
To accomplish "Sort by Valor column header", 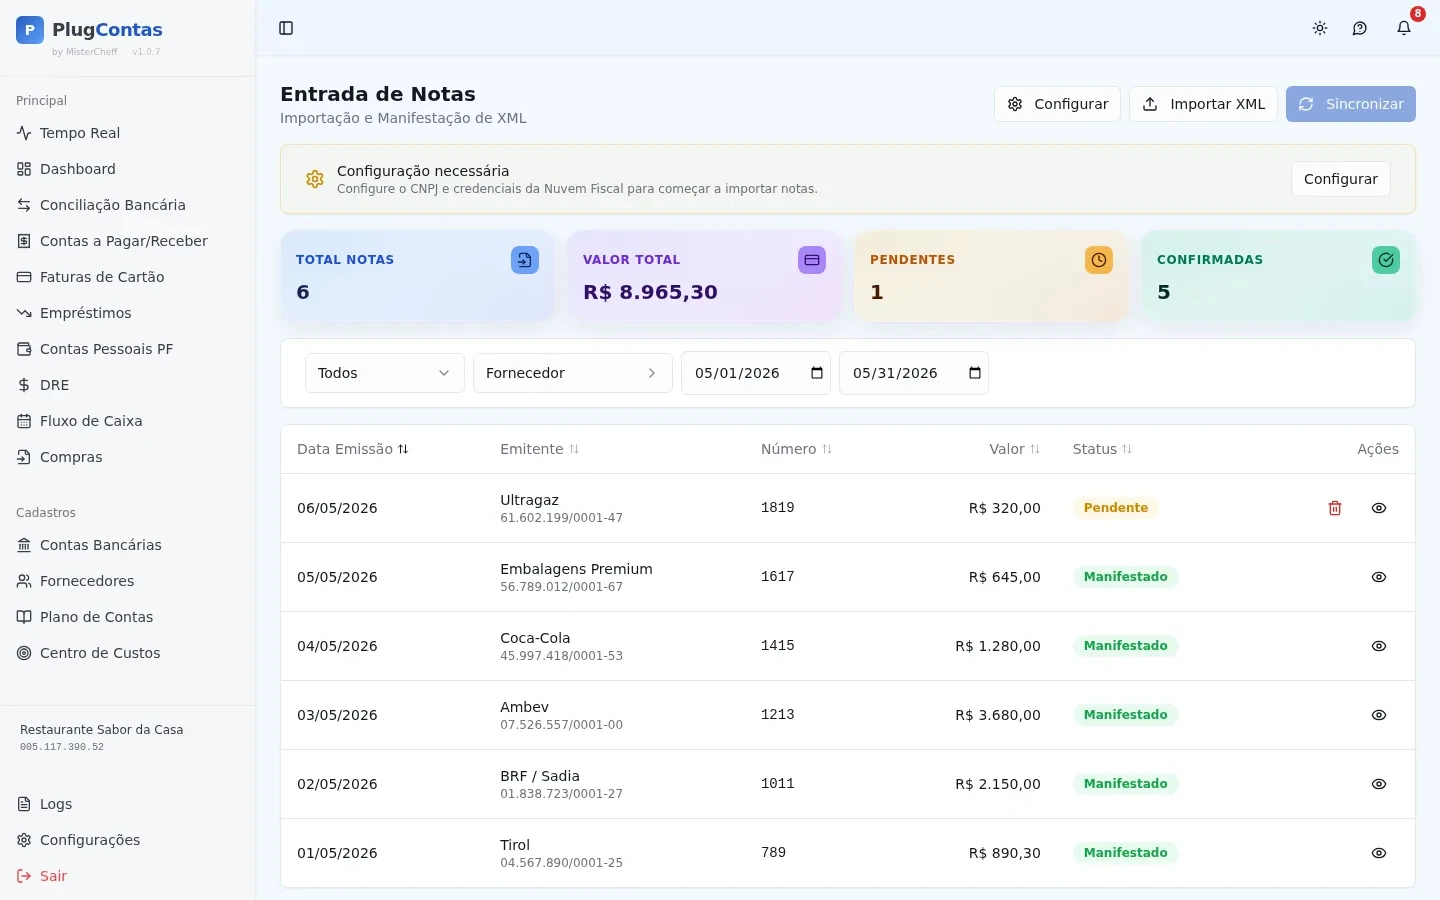I will 1015,449.
